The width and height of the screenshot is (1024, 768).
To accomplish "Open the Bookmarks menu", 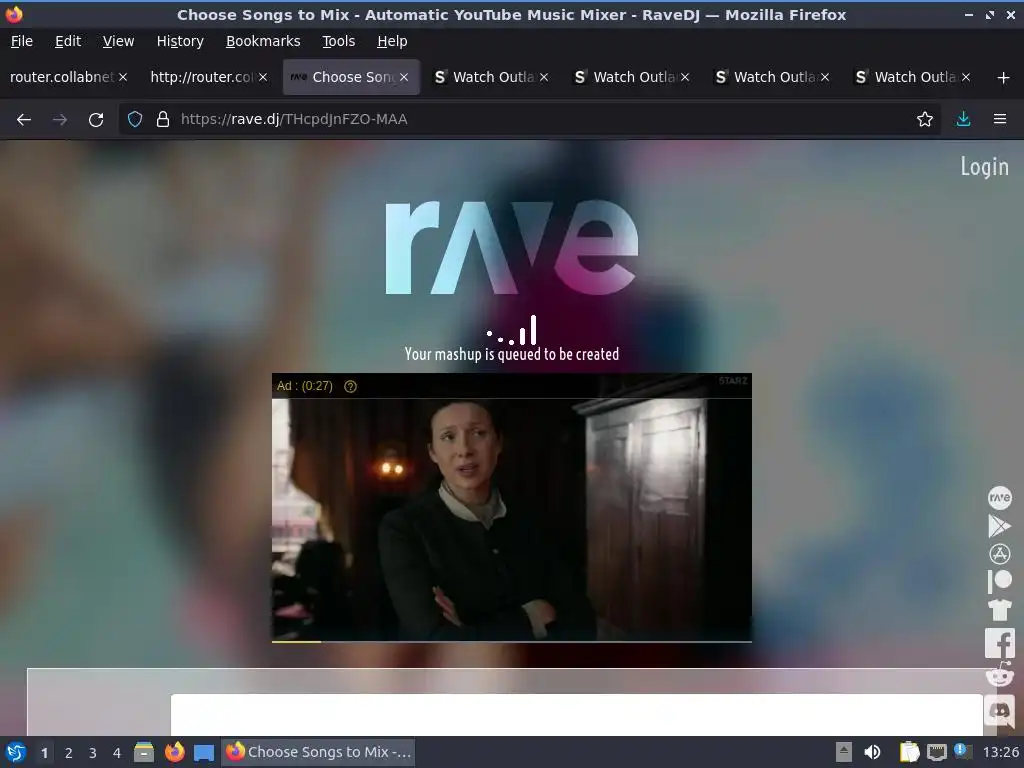I will tap(263, 41).
